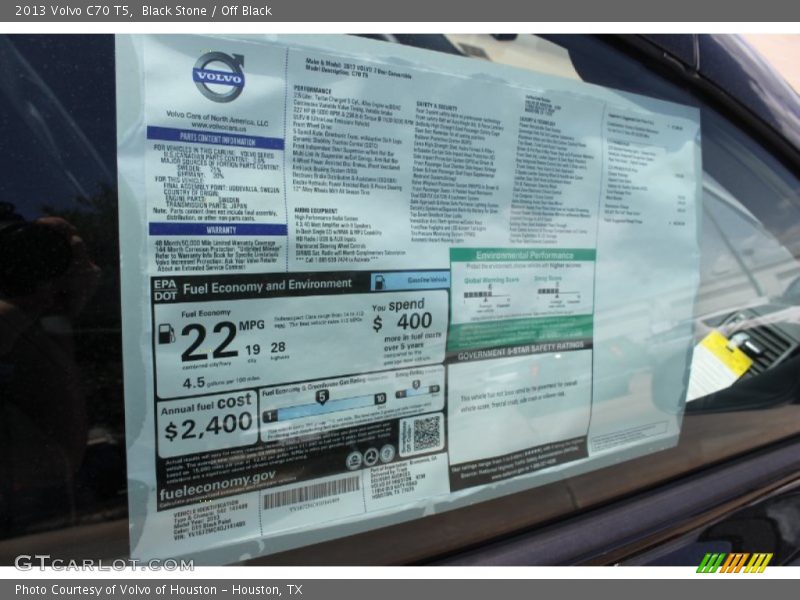Click the QR code on the fuel label

(x=424, y=433)
